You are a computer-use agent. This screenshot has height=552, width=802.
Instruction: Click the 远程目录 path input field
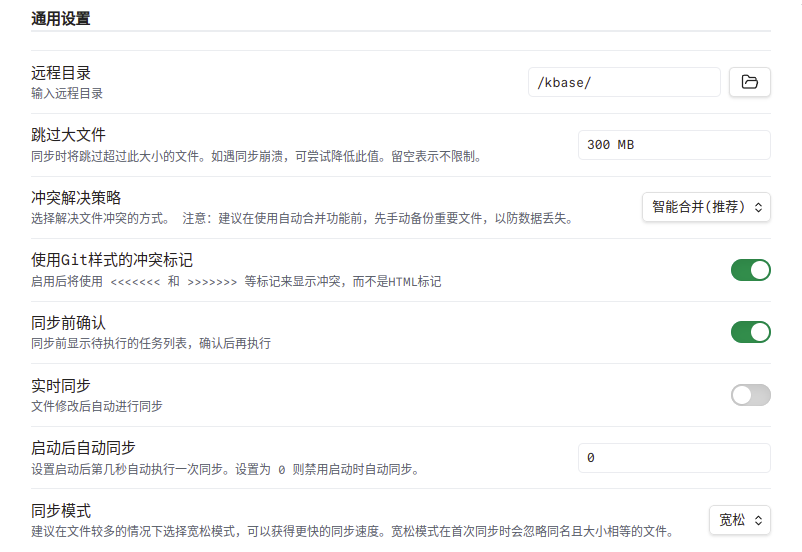pyautogui.click(x=624, y=82)
